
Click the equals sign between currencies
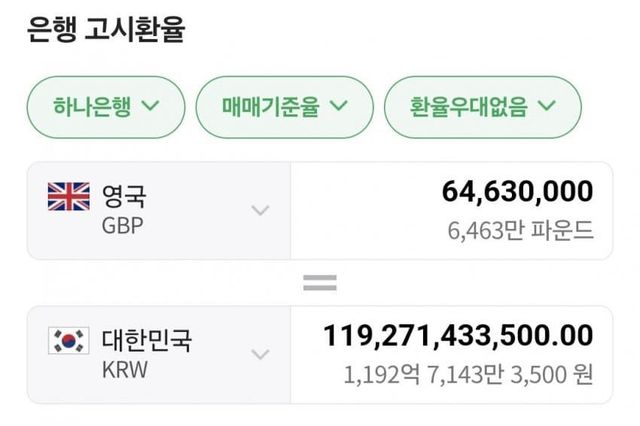click(x=320, y=283)
